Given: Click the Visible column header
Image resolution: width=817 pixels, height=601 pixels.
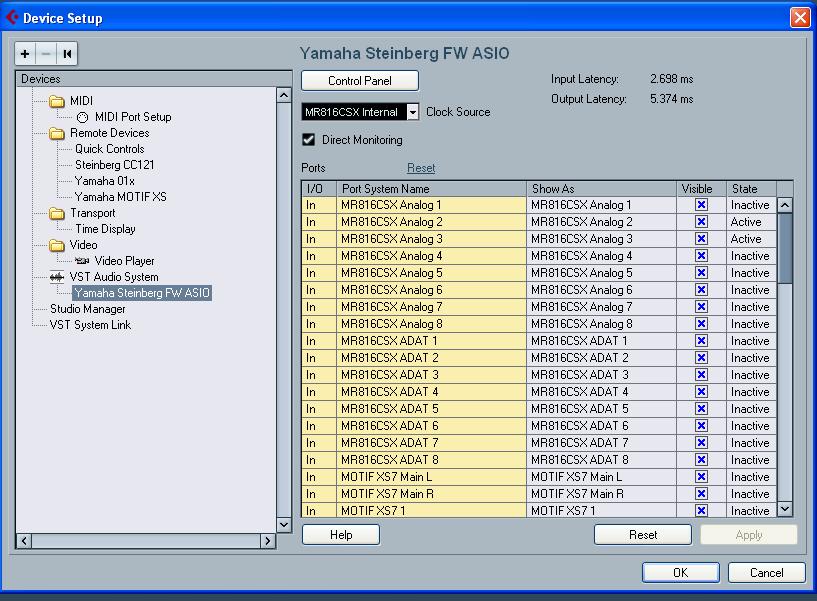Looking at the screenshot, I should (x=701, y=189).
